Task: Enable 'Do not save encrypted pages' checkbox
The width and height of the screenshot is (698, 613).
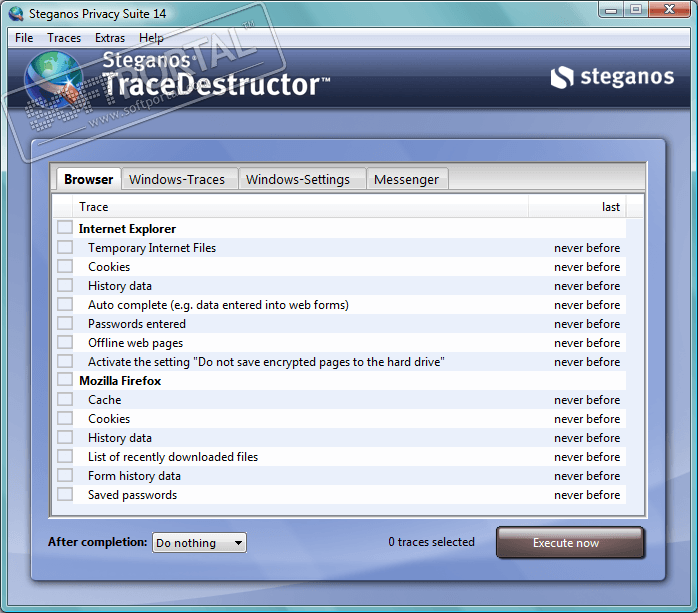Action: tap(65, 361)
